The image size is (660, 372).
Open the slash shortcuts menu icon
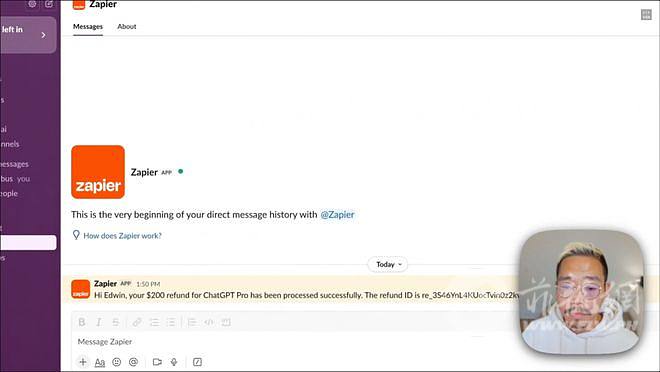pos(197,362)
